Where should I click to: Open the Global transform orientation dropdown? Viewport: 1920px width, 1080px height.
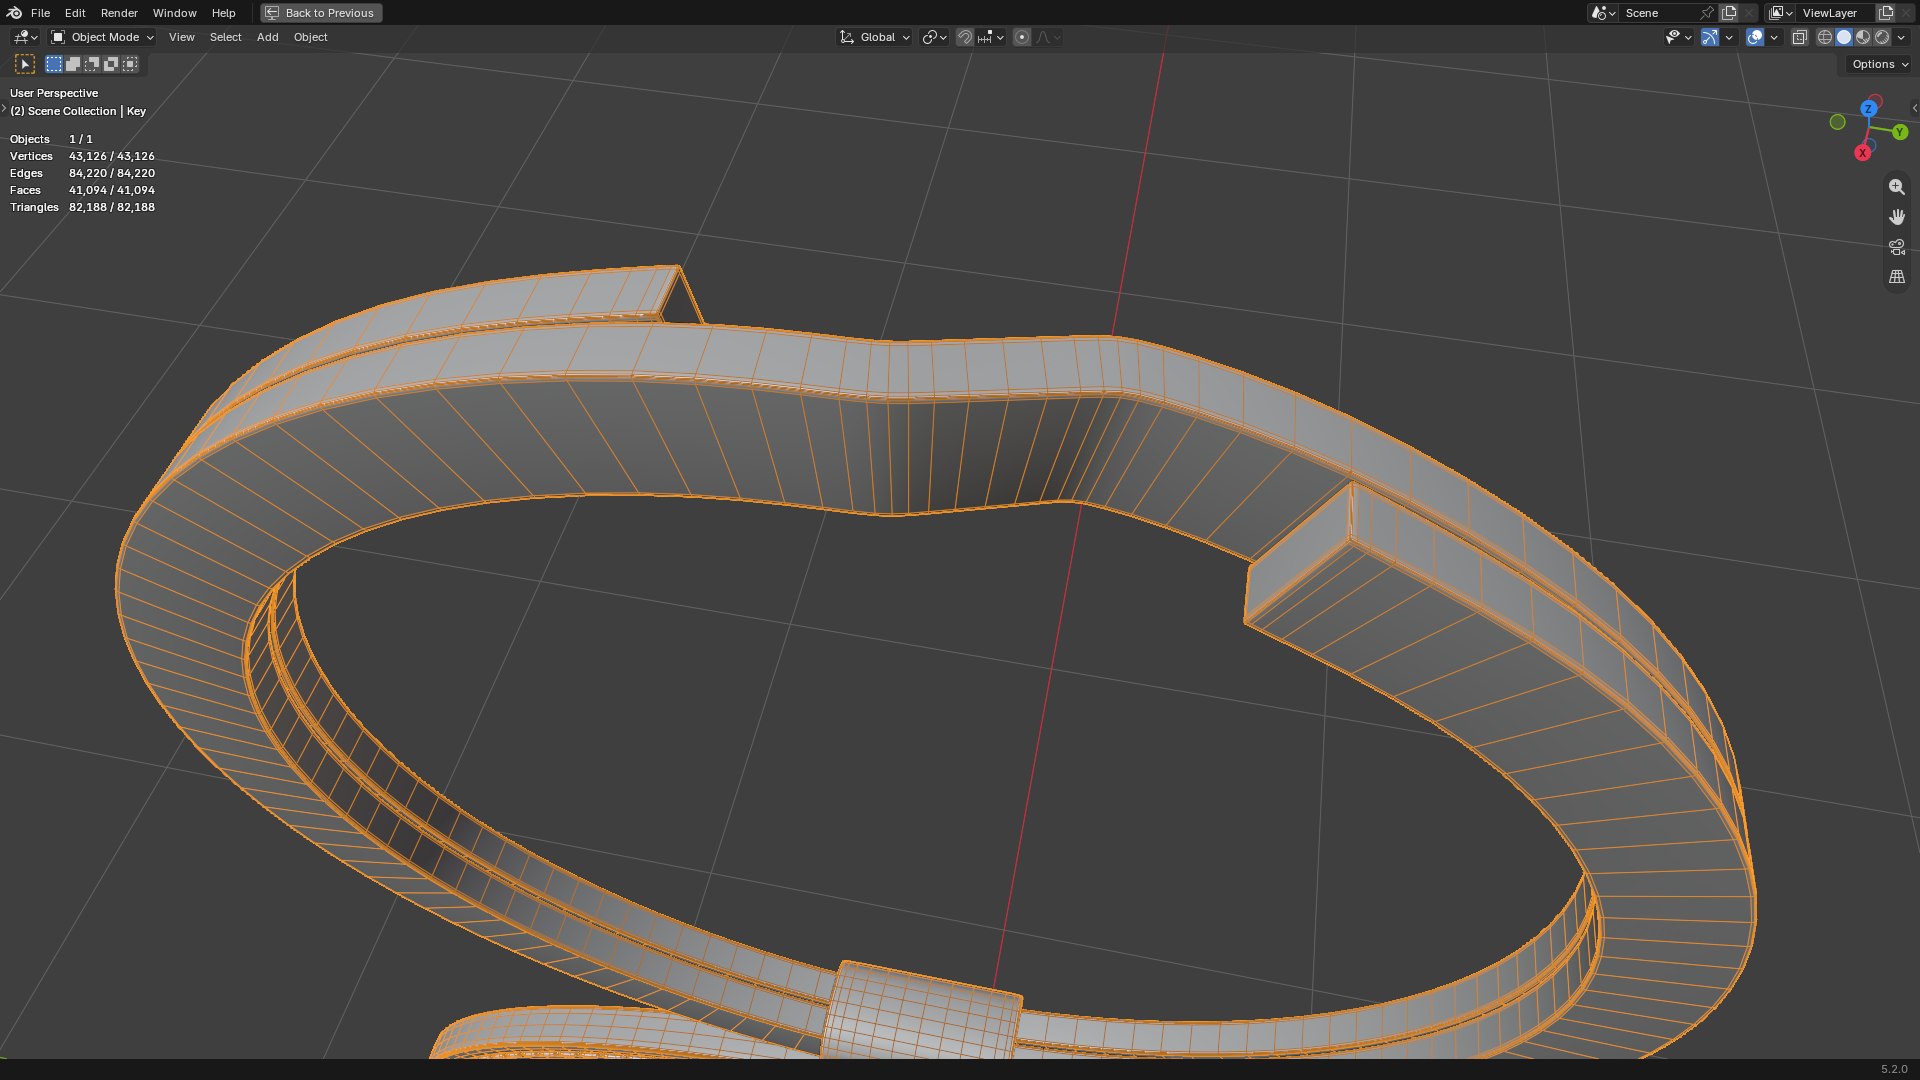point(875,37)
